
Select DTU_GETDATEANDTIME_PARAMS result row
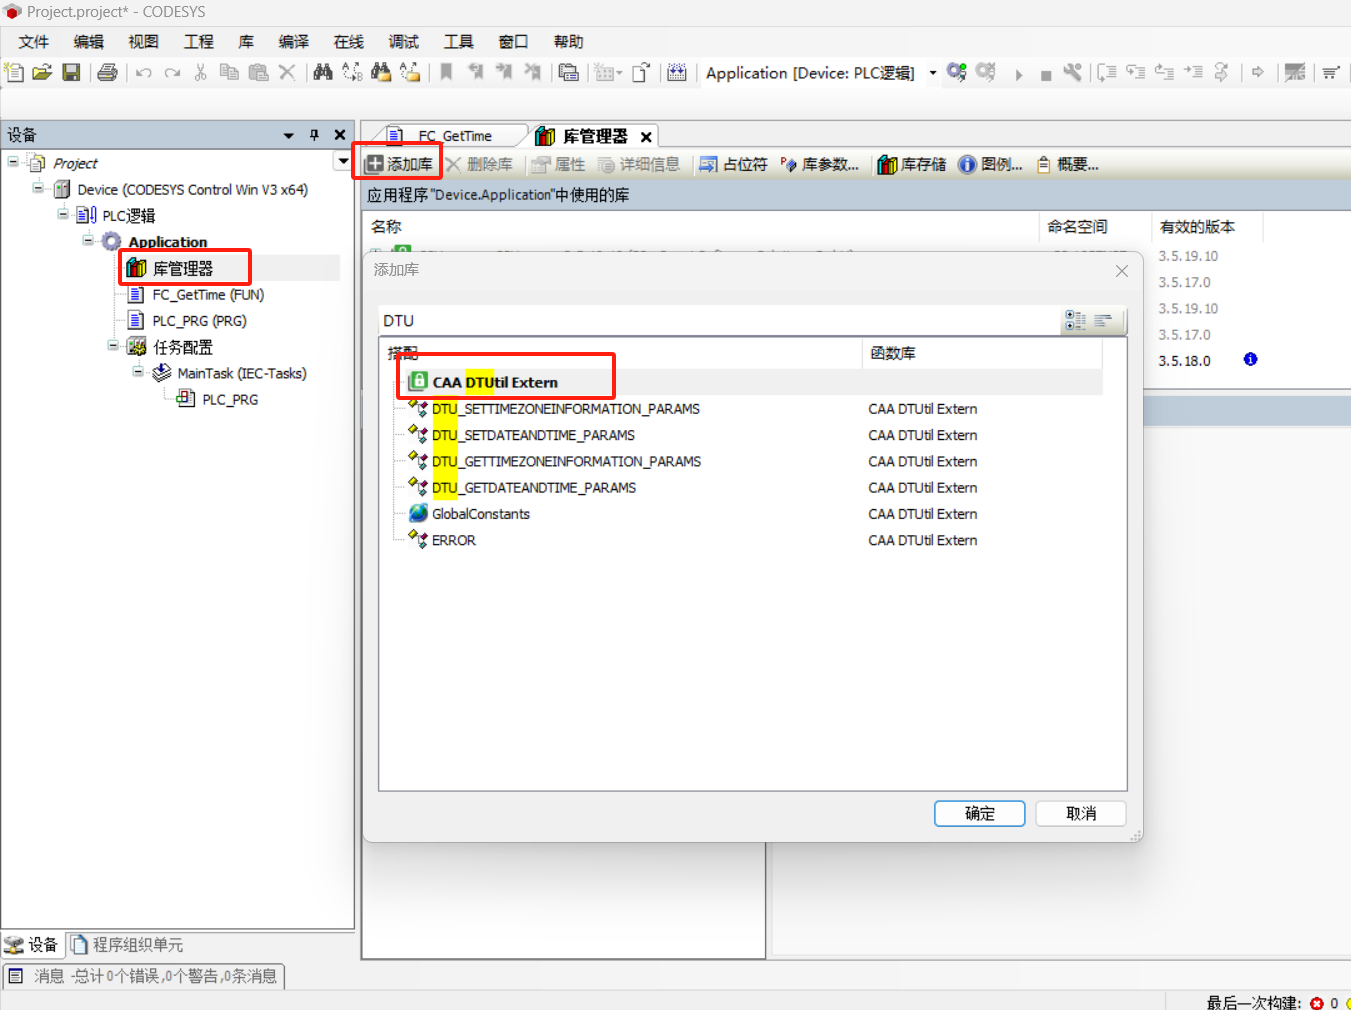[534, 488]
